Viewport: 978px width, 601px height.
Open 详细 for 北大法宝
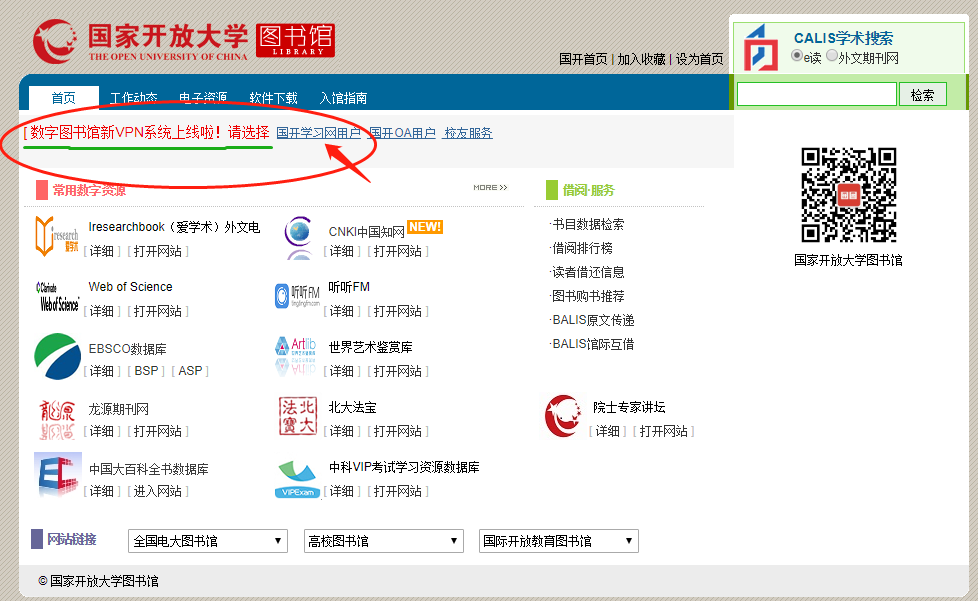pos(342,431)
